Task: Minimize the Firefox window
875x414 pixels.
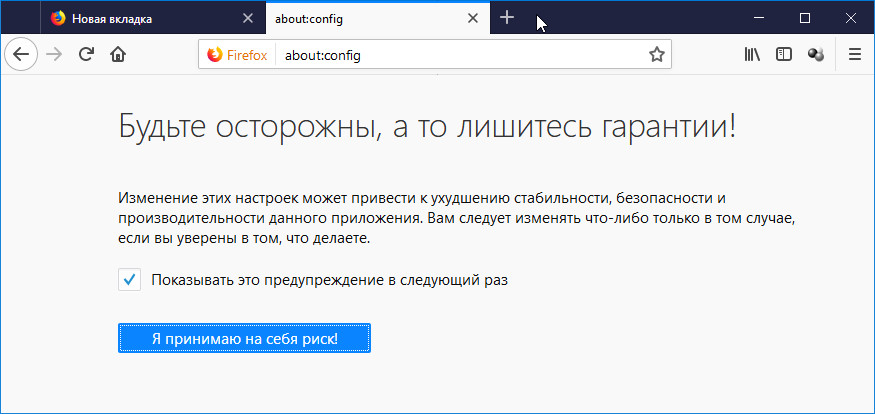Action: coord(759,18)
